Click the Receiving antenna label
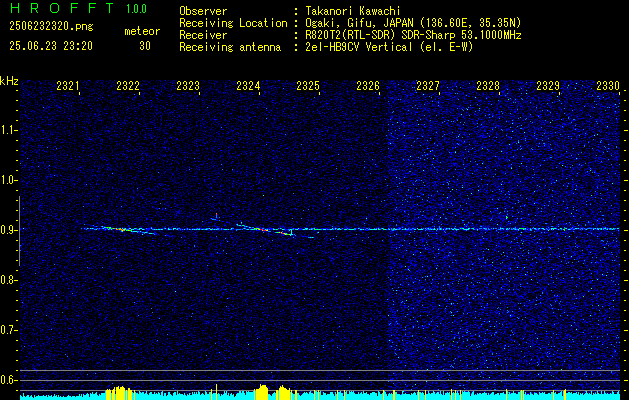Image resolution: width=629 pixels, height=400 pixels. 230,47
